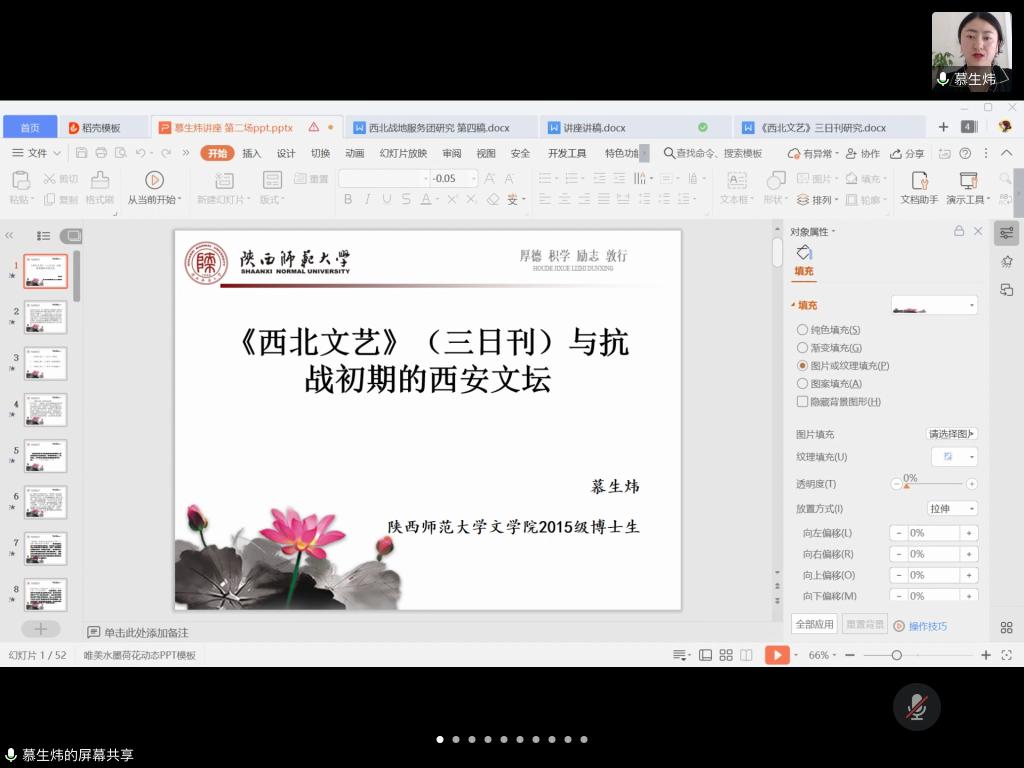
Task: Click the 协作 collaboration icon
Action: tap(863, 153)
